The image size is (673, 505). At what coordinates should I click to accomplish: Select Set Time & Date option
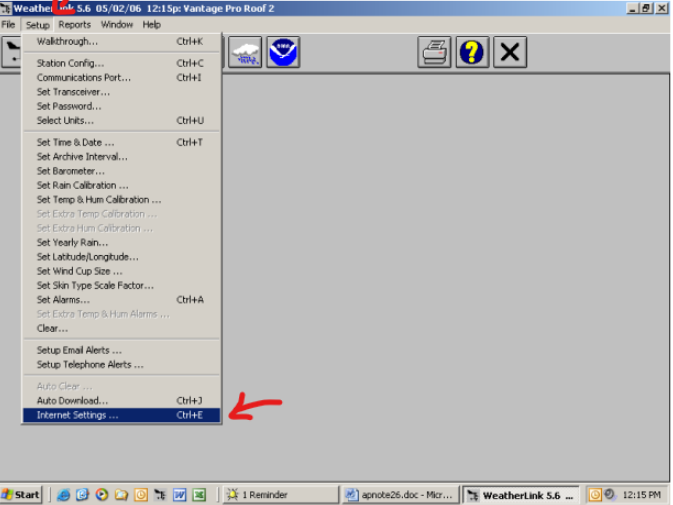pos(75,142)
